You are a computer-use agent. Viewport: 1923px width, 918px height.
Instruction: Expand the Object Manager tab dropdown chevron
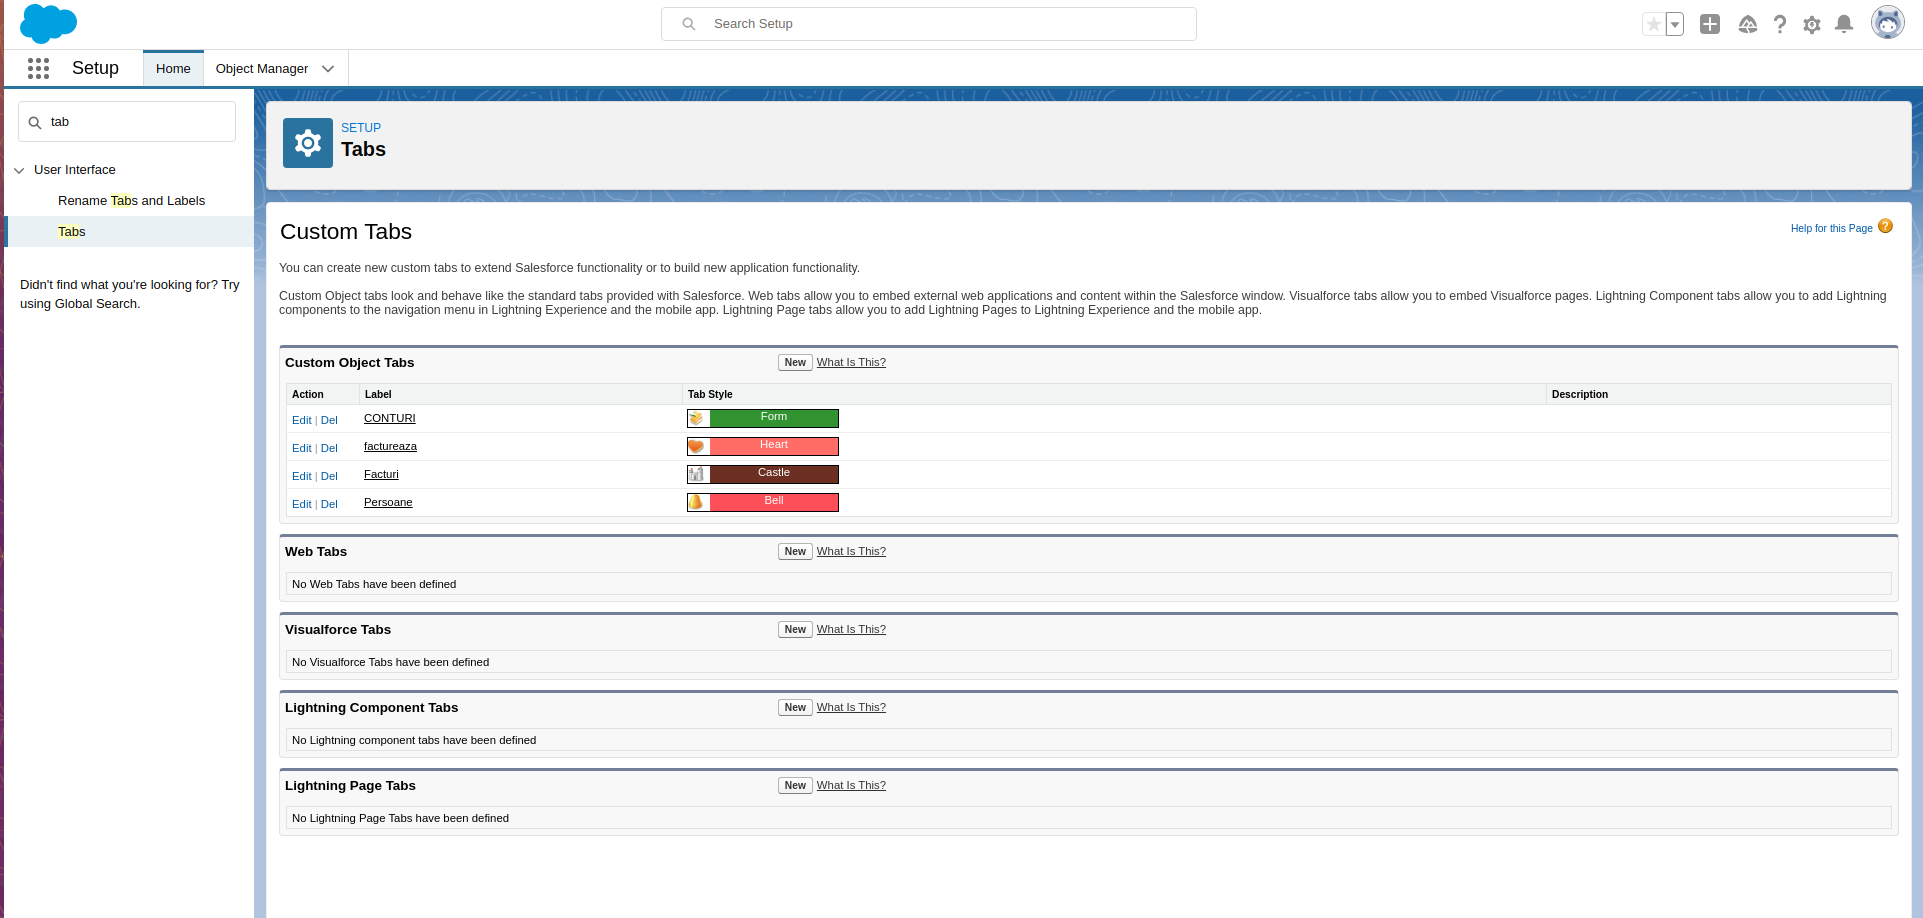pos(328,69)
